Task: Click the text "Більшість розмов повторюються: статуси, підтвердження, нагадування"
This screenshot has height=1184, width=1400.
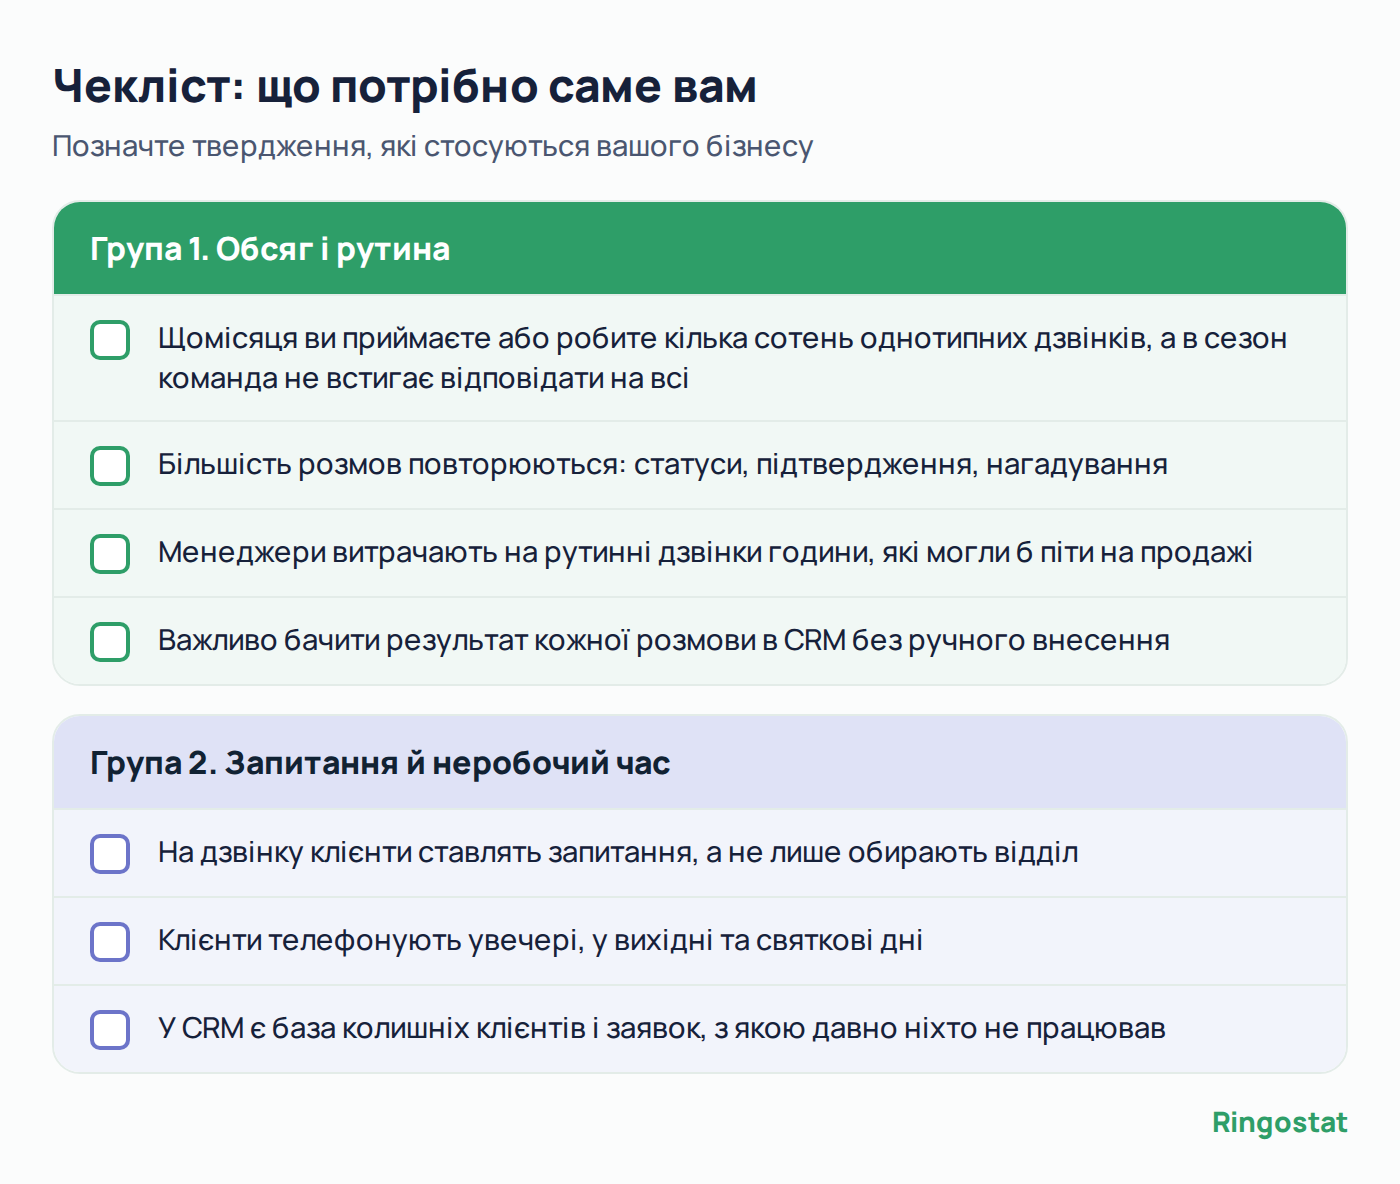Action: 663,465
